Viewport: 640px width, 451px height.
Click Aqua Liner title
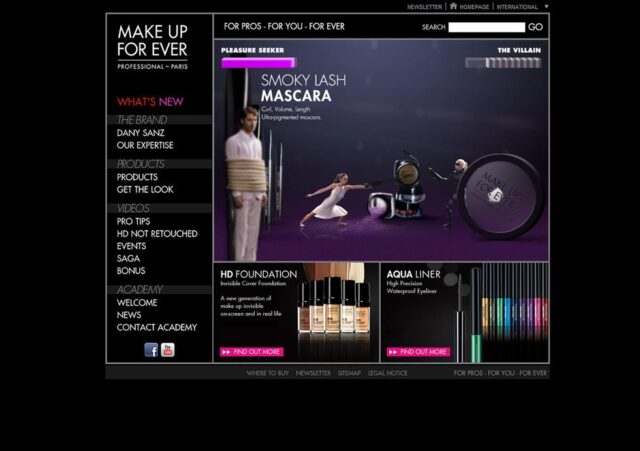[413, 274]
